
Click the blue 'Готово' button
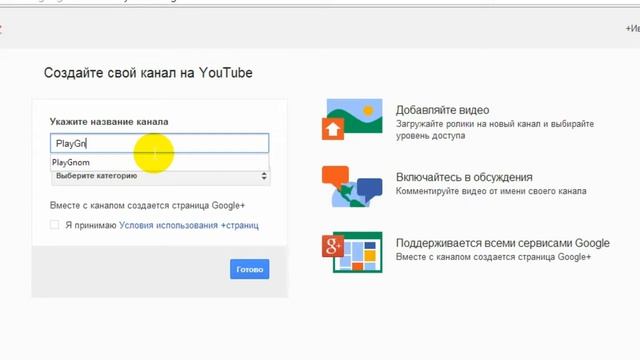[x=249, y=269]
